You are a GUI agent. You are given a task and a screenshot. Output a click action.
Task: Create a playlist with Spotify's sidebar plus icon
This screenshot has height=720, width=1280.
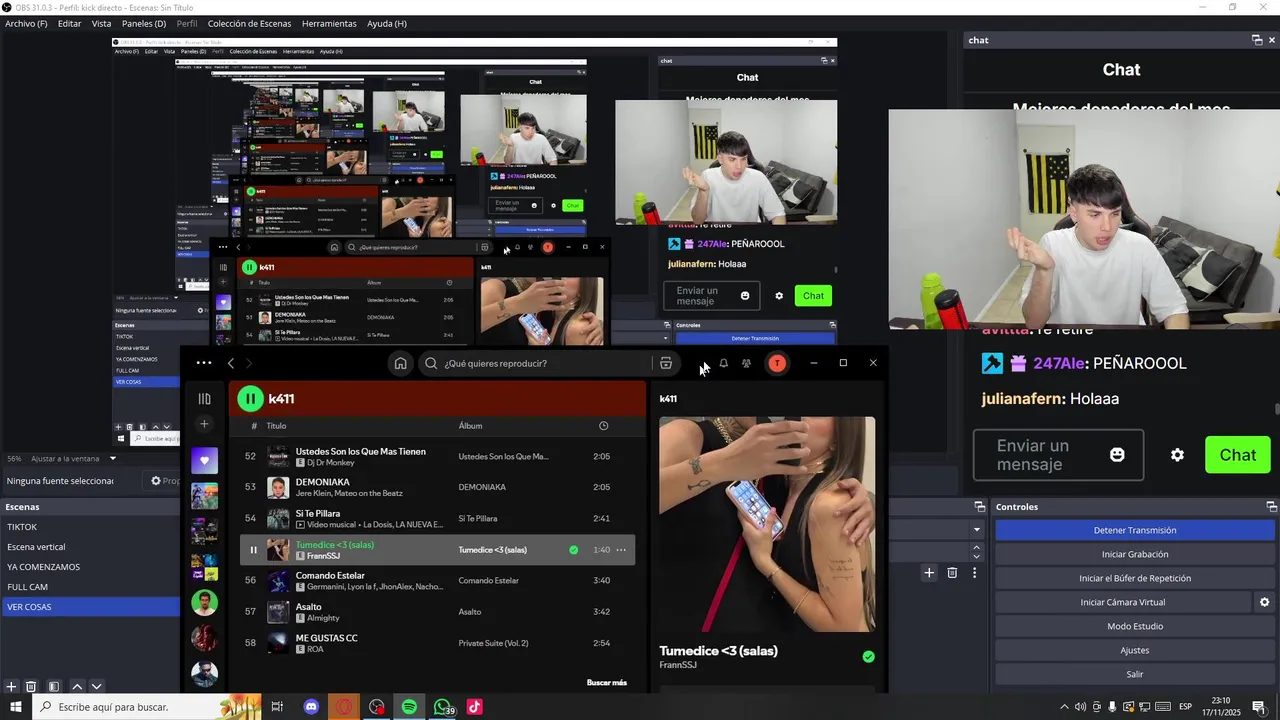pyautogui.click(x=204, y=424)
